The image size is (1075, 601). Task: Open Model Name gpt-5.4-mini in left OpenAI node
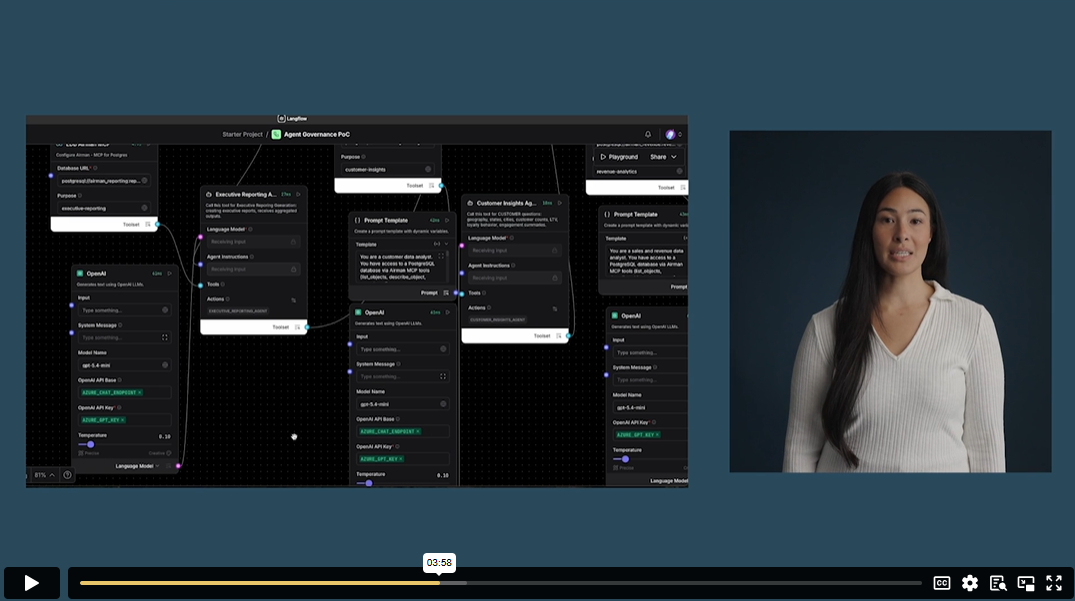pos(123,365)
